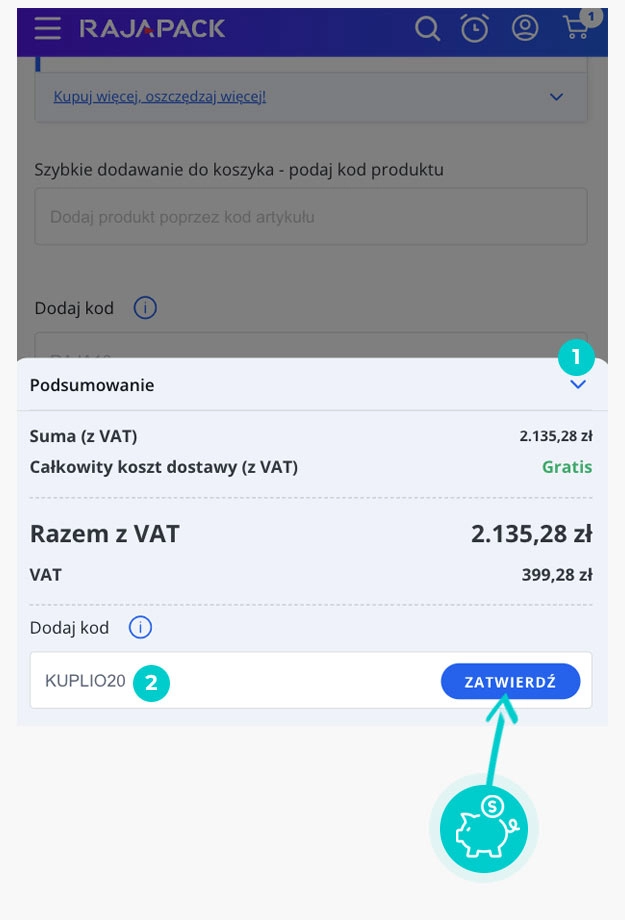Image resolution: width=625 pixels, height=920 pixels.
Task: Click the RAJAPACK logo
Action: click(152, 29)
